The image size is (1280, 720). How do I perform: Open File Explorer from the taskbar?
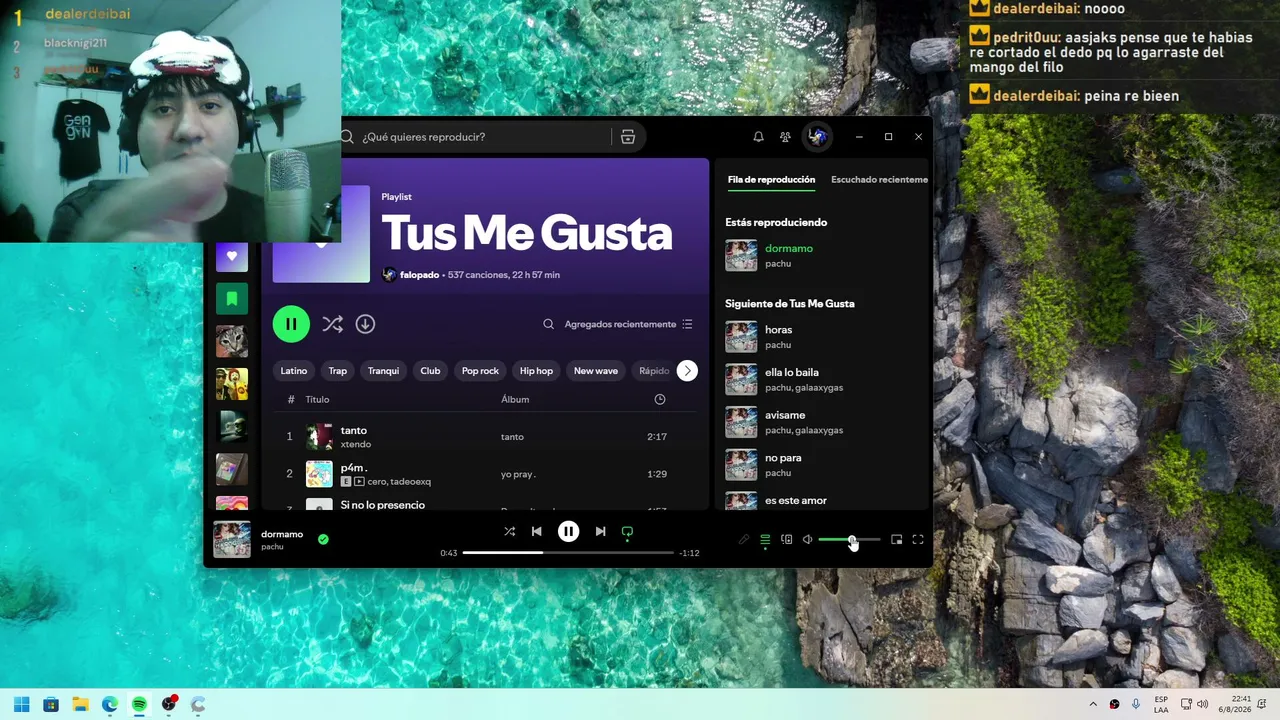click(x=81, y=705)
